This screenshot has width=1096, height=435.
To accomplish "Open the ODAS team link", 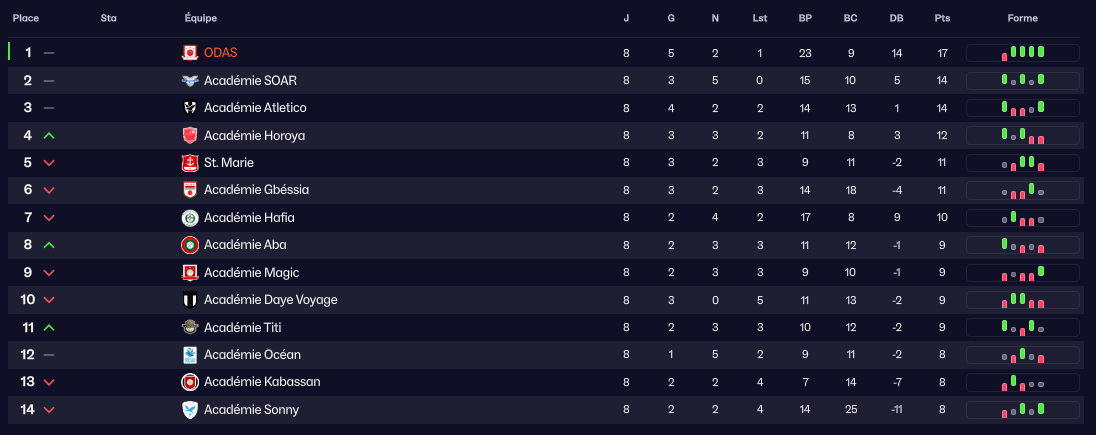I will tap(220, 53).
